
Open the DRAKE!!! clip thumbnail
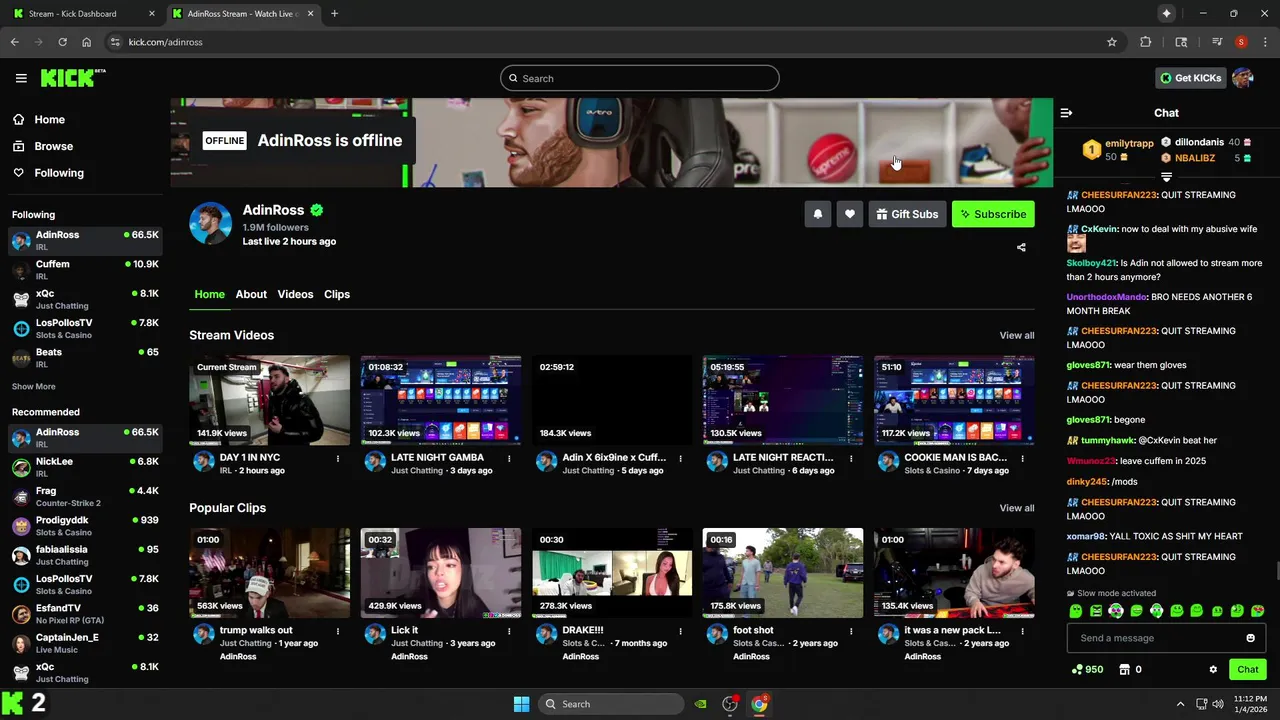coord(612,573)
